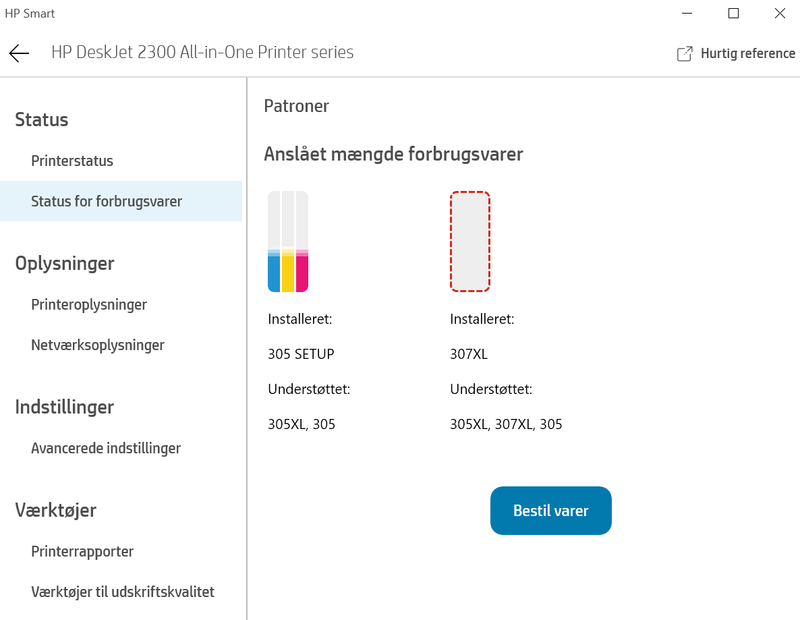Click the missing black cartridge placeholder outline

click(470, 240)
